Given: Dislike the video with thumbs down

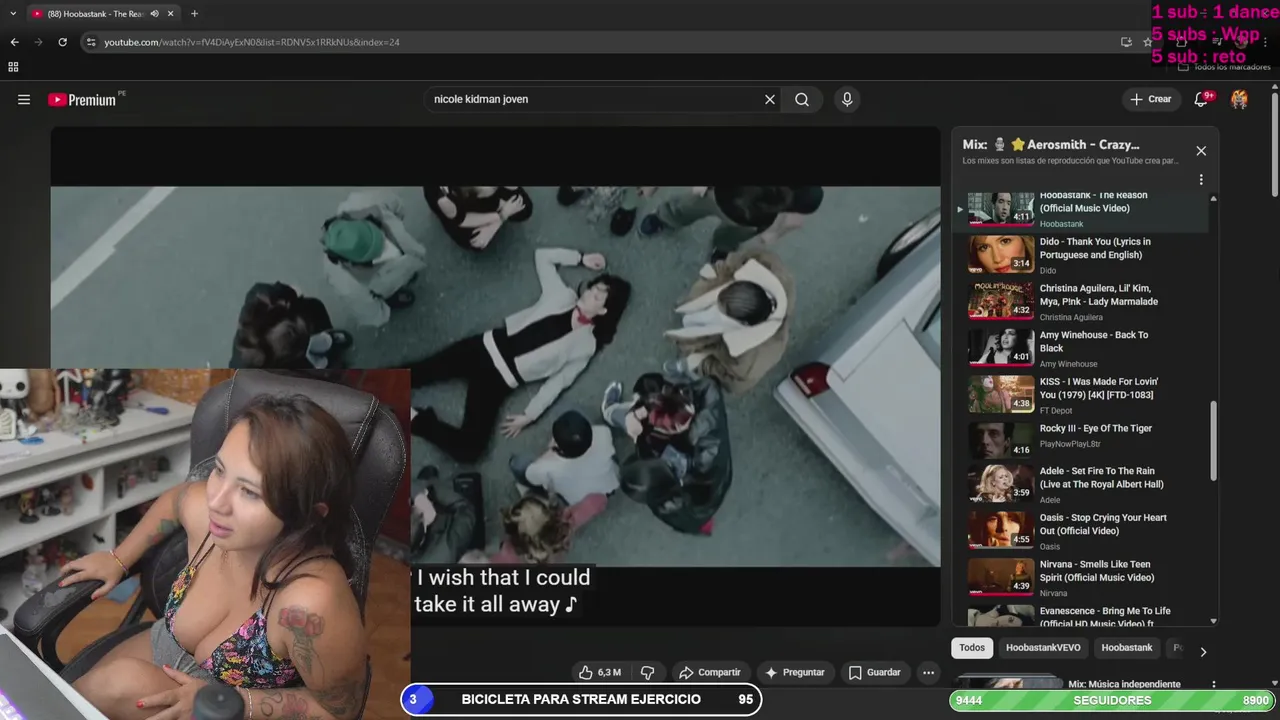Looking at the screenshot, I should (647, 672).
